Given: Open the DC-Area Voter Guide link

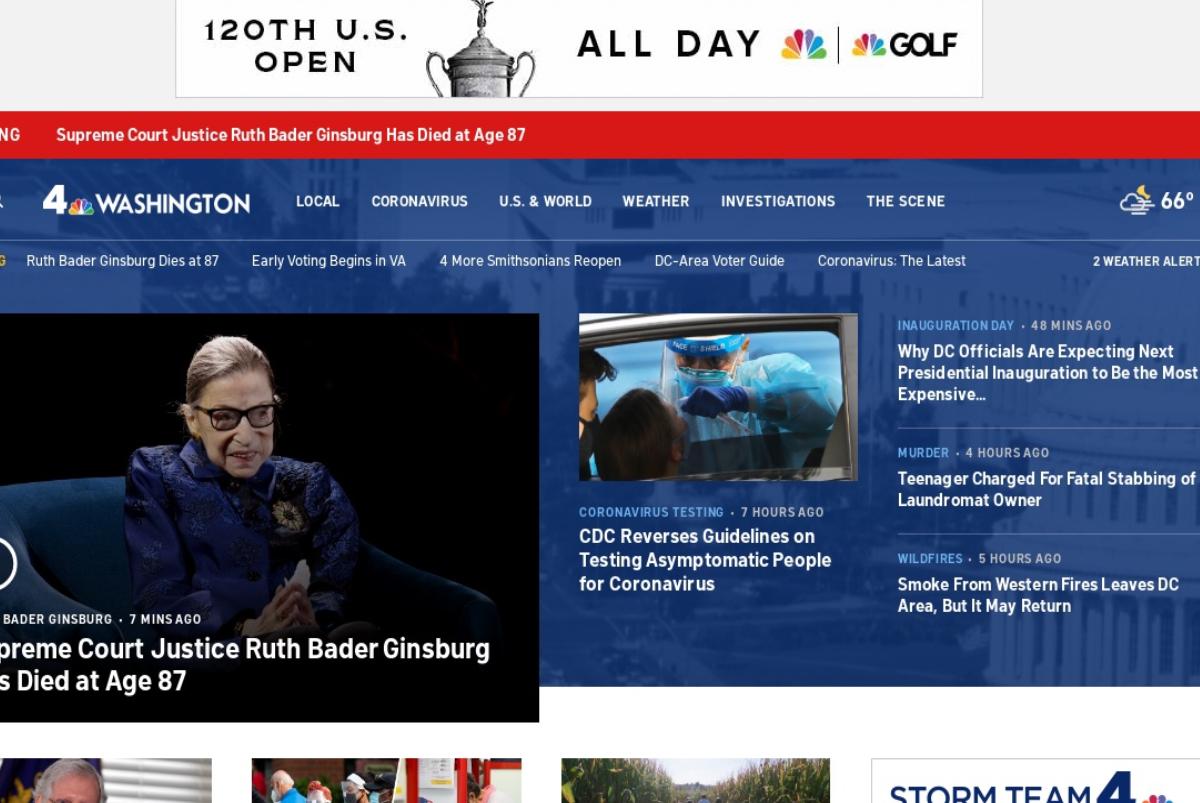Looking at the screenshot, I should coord(719,261).
